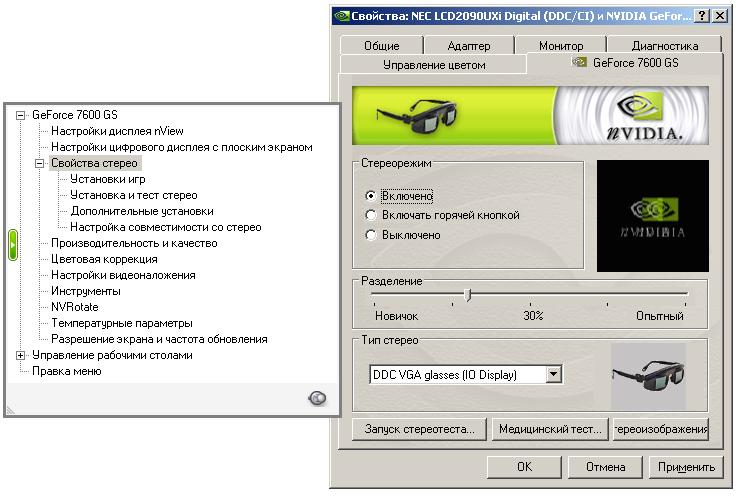
Task: Click the Применить button
Action: pos(686,467)
